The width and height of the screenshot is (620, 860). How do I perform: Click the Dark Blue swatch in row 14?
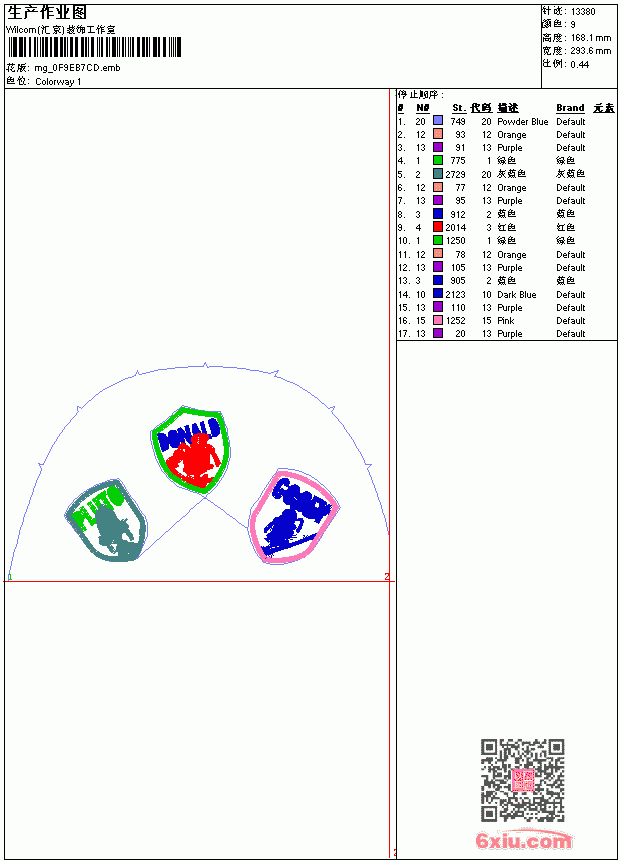pyautogui.click(x=438, y=294)
